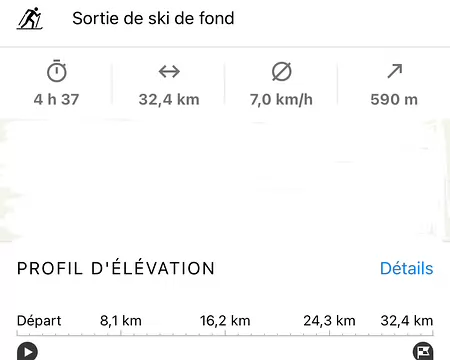
Task: Select the 32,4 km end axis marker
Action: (407, 321)
